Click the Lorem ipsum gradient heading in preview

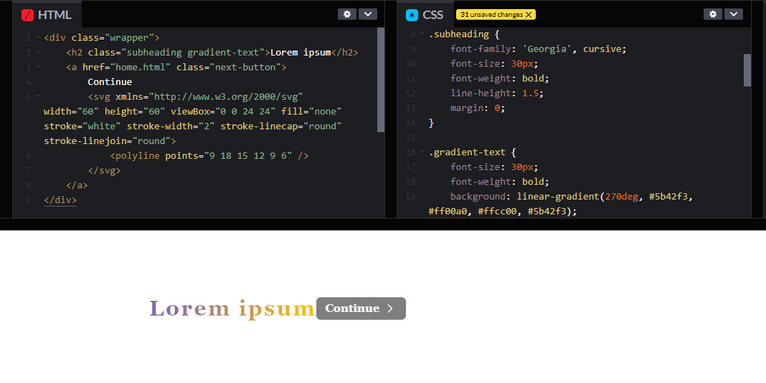232,309
